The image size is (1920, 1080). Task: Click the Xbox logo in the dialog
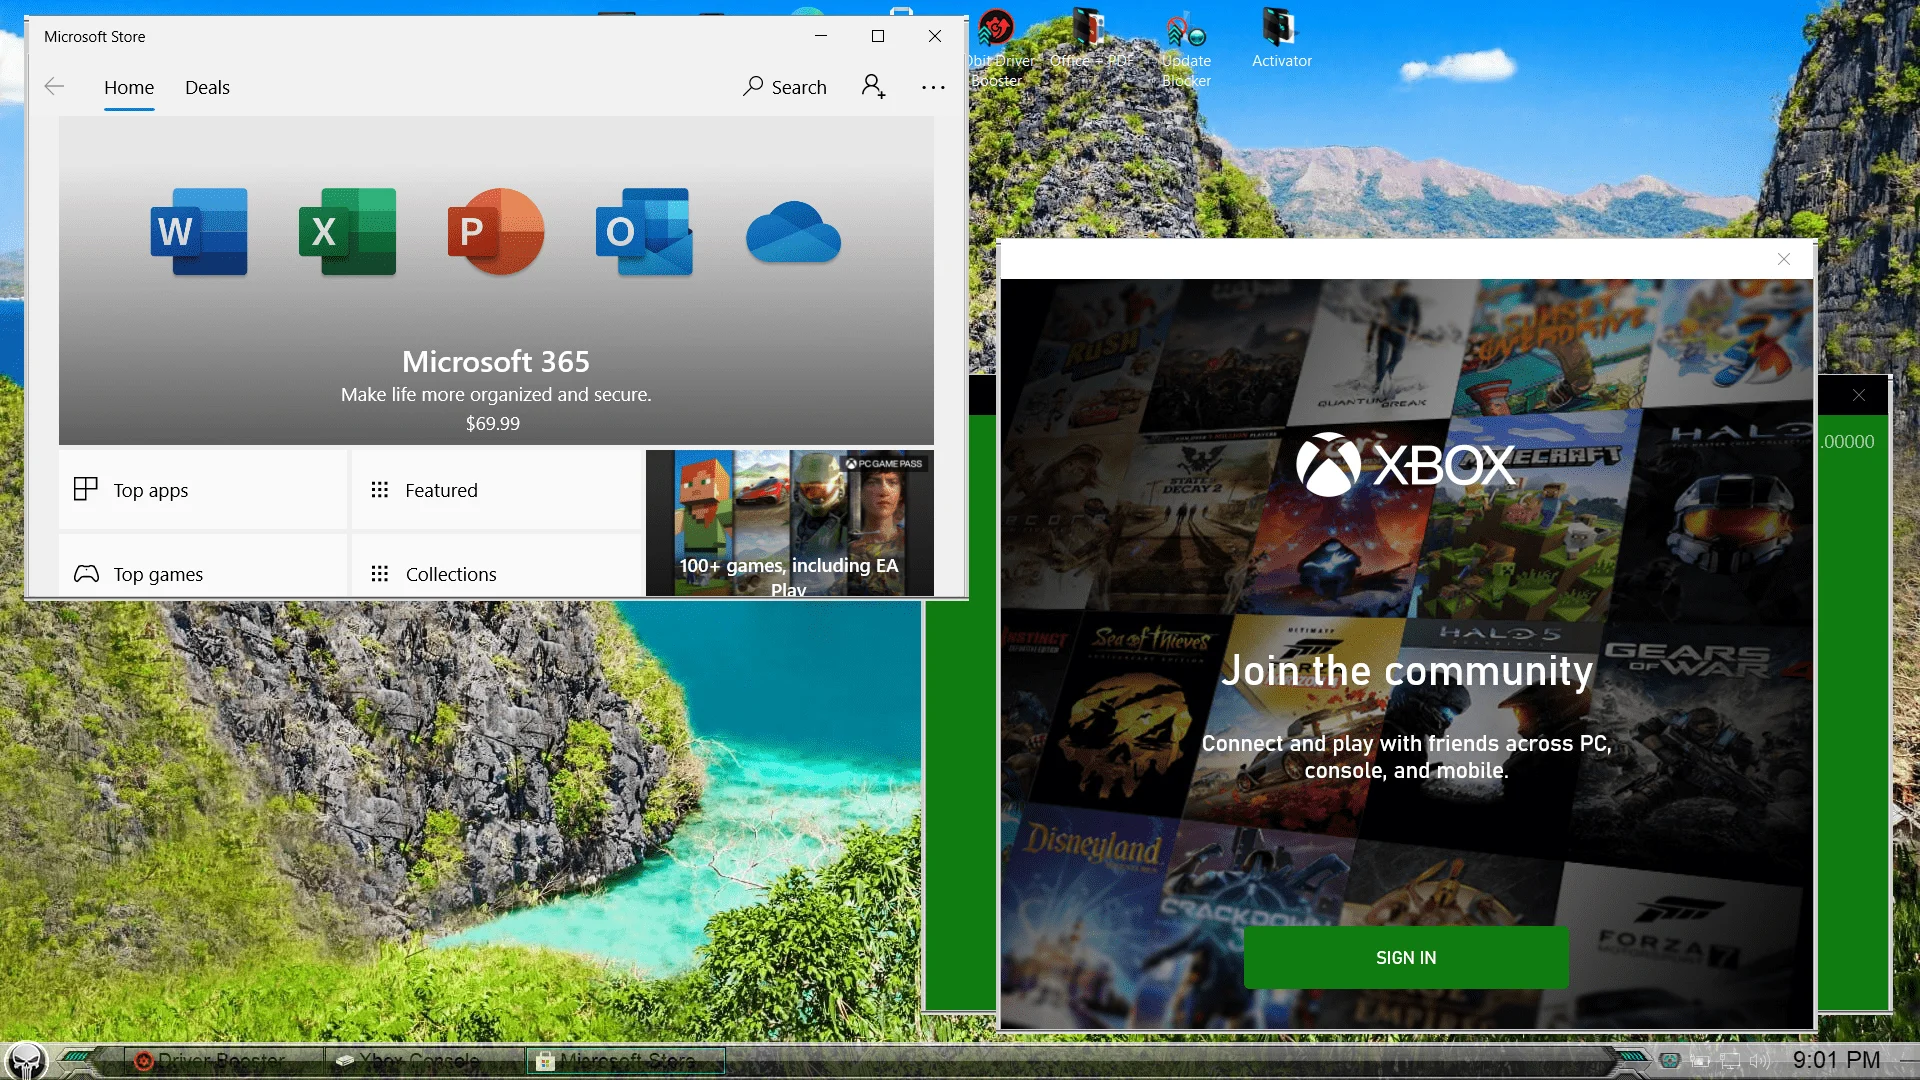pyautogui.click(x=1406, y=464)
